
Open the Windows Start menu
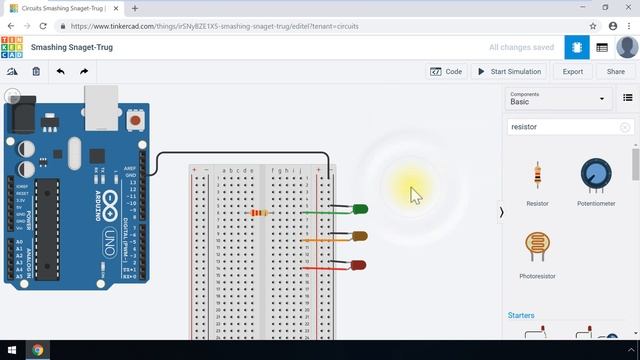(12, 350)
